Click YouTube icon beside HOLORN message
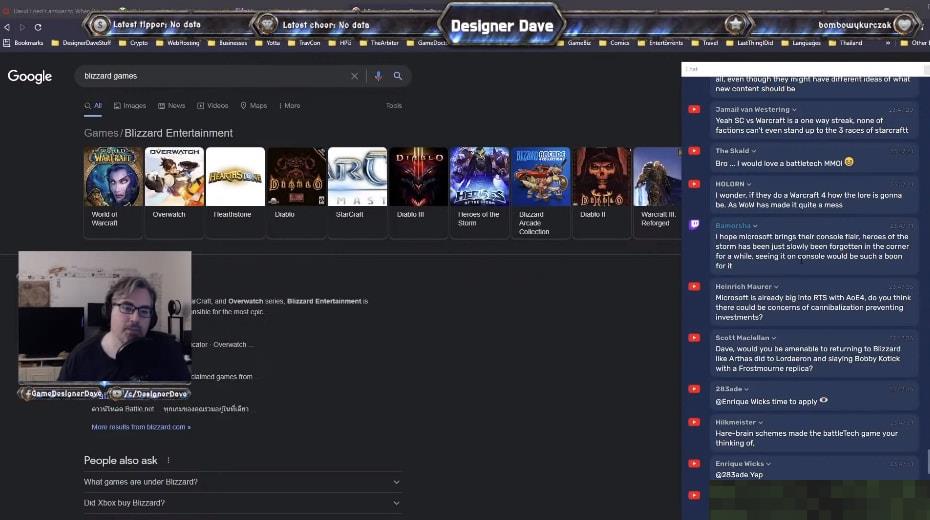 pos(694,184)
